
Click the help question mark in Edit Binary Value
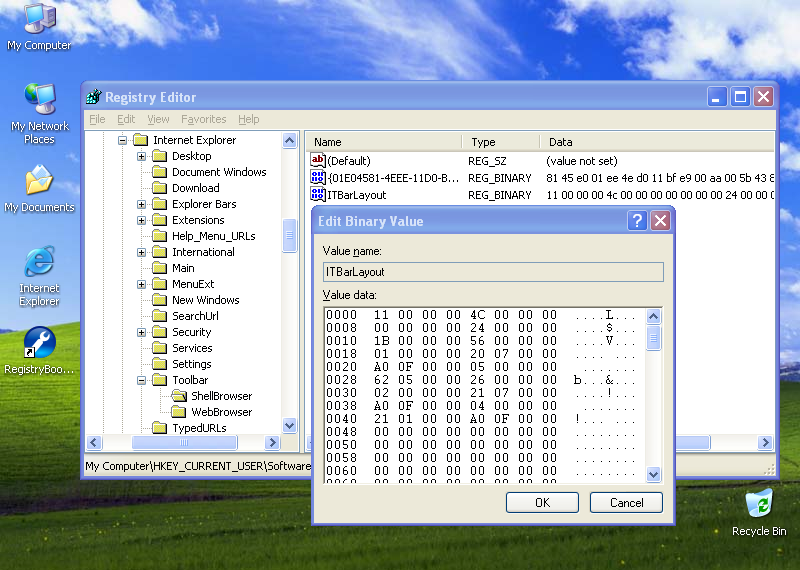click(637, 220)
